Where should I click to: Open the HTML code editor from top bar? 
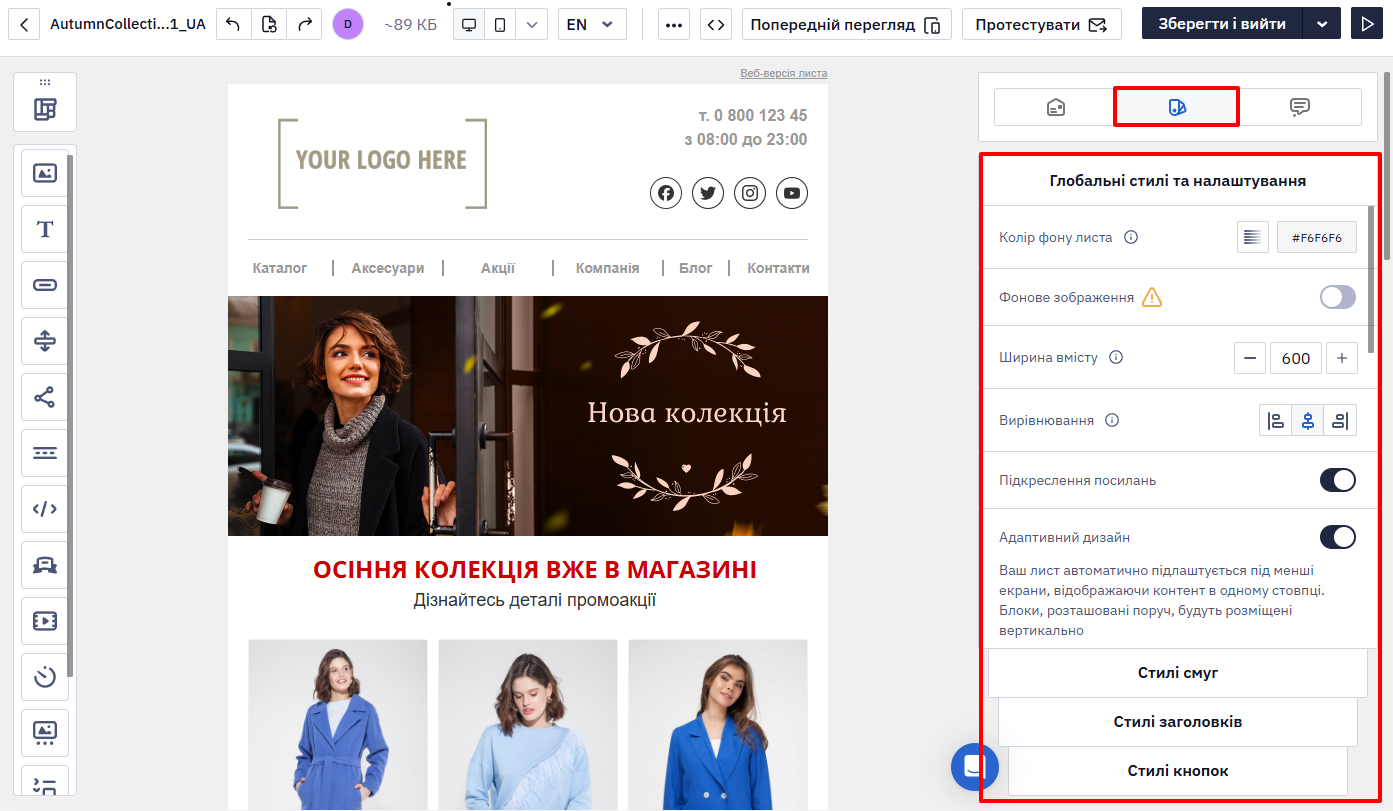tap(715, 24)
